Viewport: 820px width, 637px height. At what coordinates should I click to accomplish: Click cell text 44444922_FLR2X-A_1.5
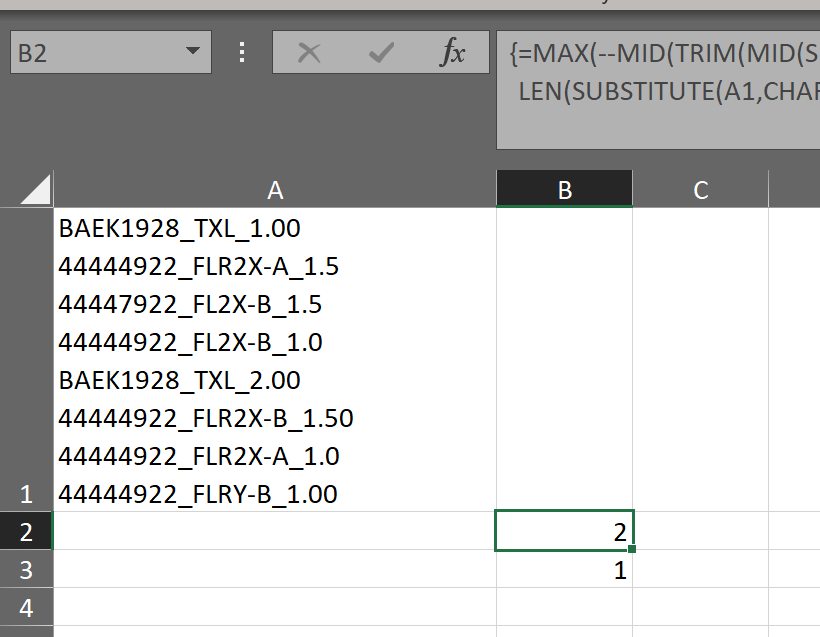(x=198, y=267)
